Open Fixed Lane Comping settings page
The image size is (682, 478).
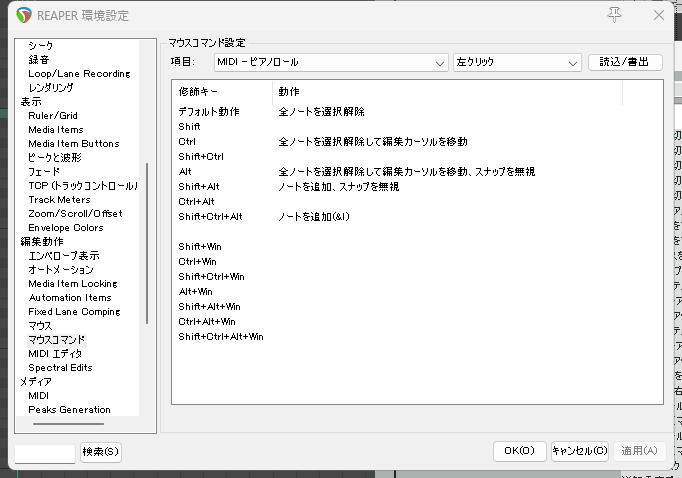click(74, 311)
